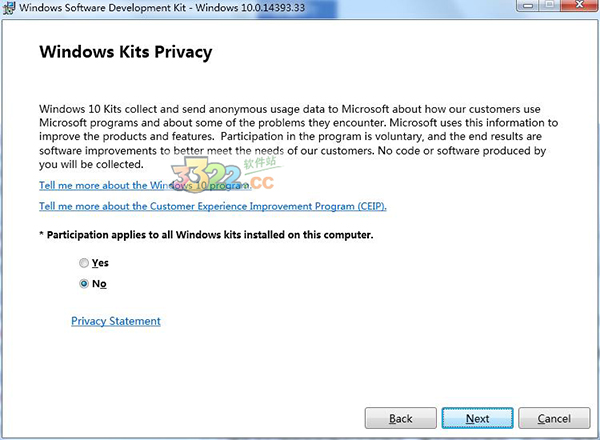Click the "Yes" option label text
The height and width of the screenshot is (440, 600).
100,263
